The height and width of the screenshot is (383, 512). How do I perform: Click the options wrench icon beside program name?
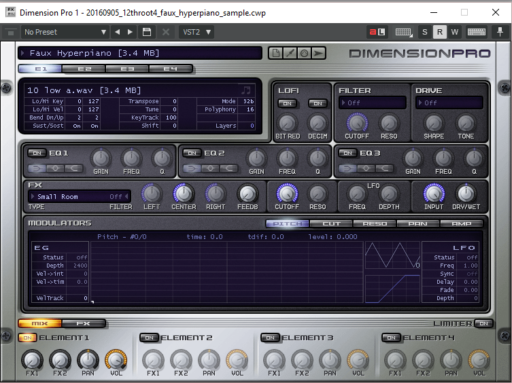[x=290, y=53]
